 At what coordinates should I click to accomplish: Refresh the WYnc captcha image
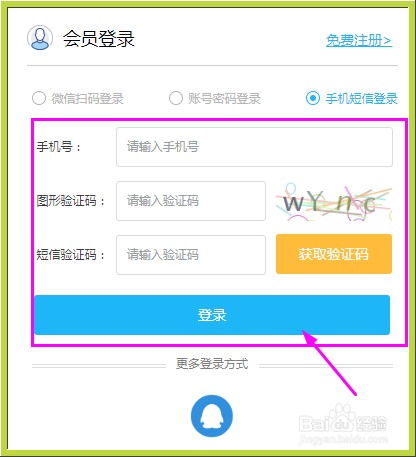click(334, 201)
